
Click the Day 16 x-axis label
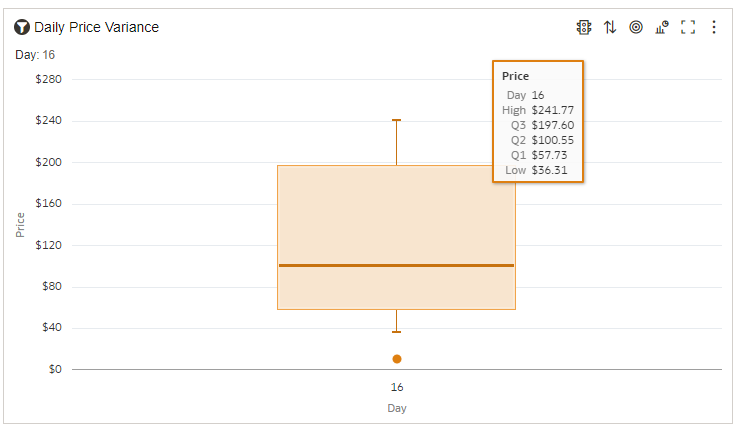tap(397, 387)
